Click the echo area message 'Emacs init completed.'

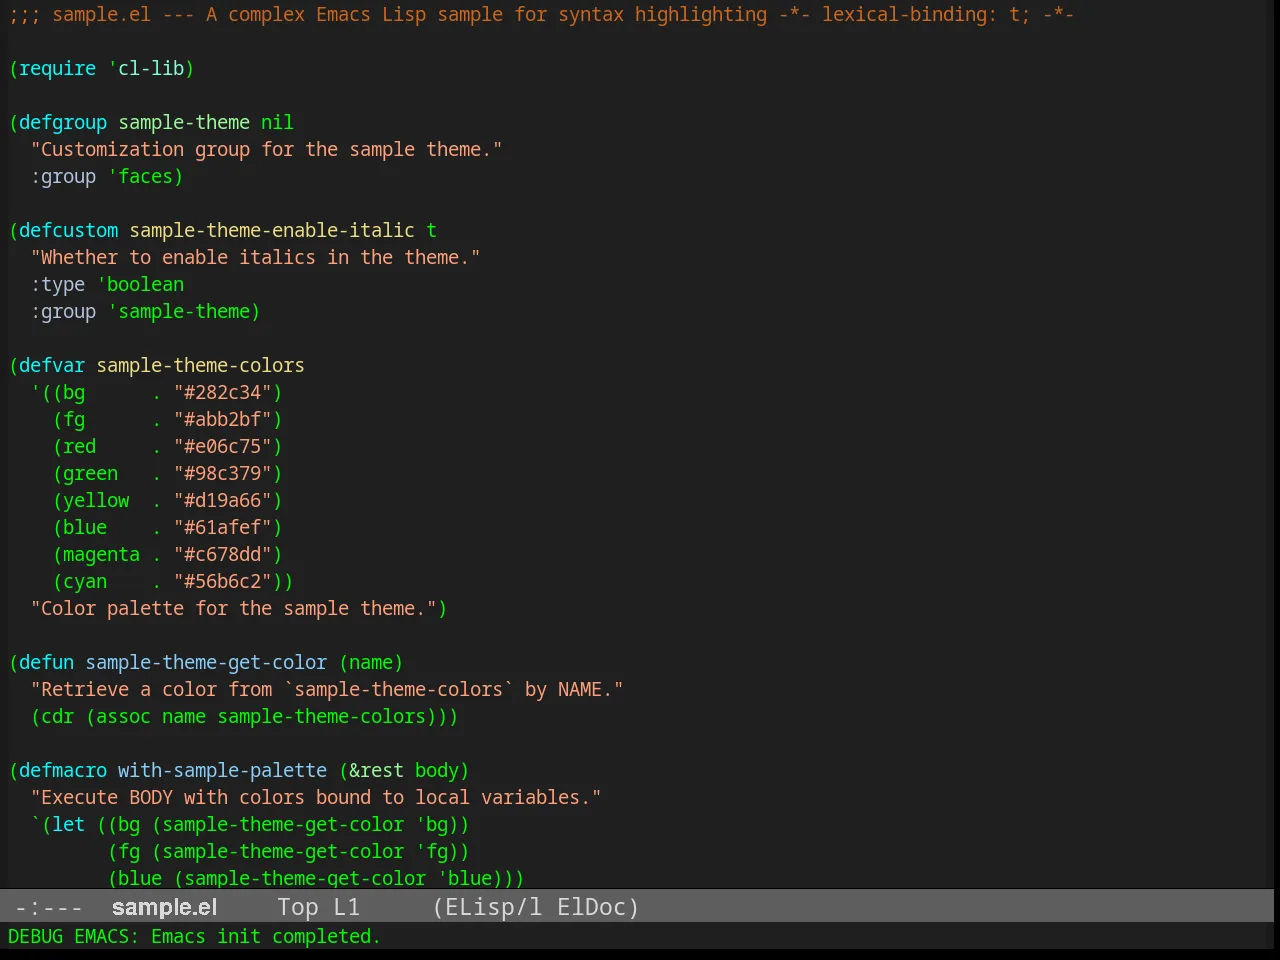pos(266,936)
